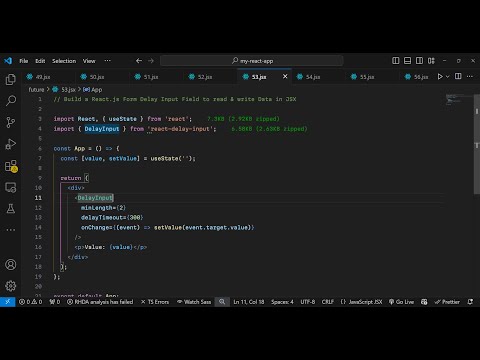Screen dimensions: 480x360
Task: Open the Selection menu
Action: pos(64,61)
